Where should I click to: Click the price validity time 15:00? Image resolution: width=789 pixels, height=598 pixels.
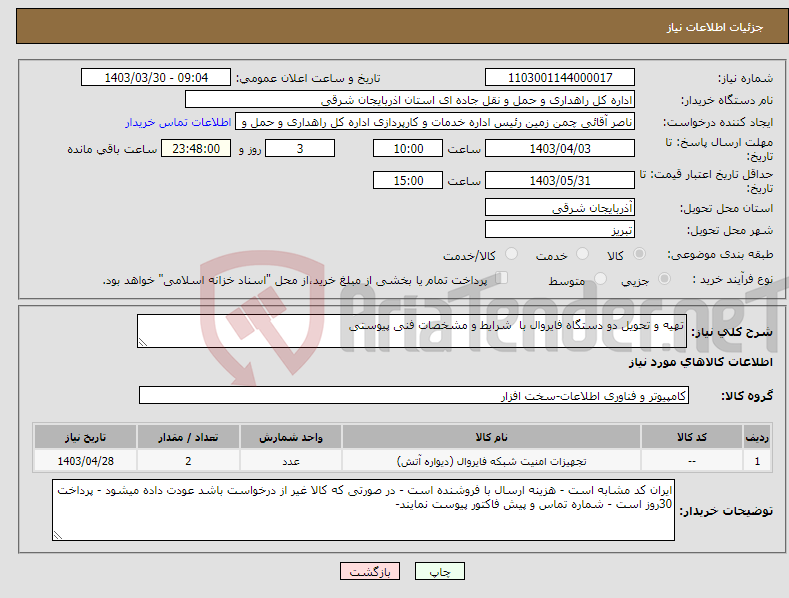click(x=408, y=180)
